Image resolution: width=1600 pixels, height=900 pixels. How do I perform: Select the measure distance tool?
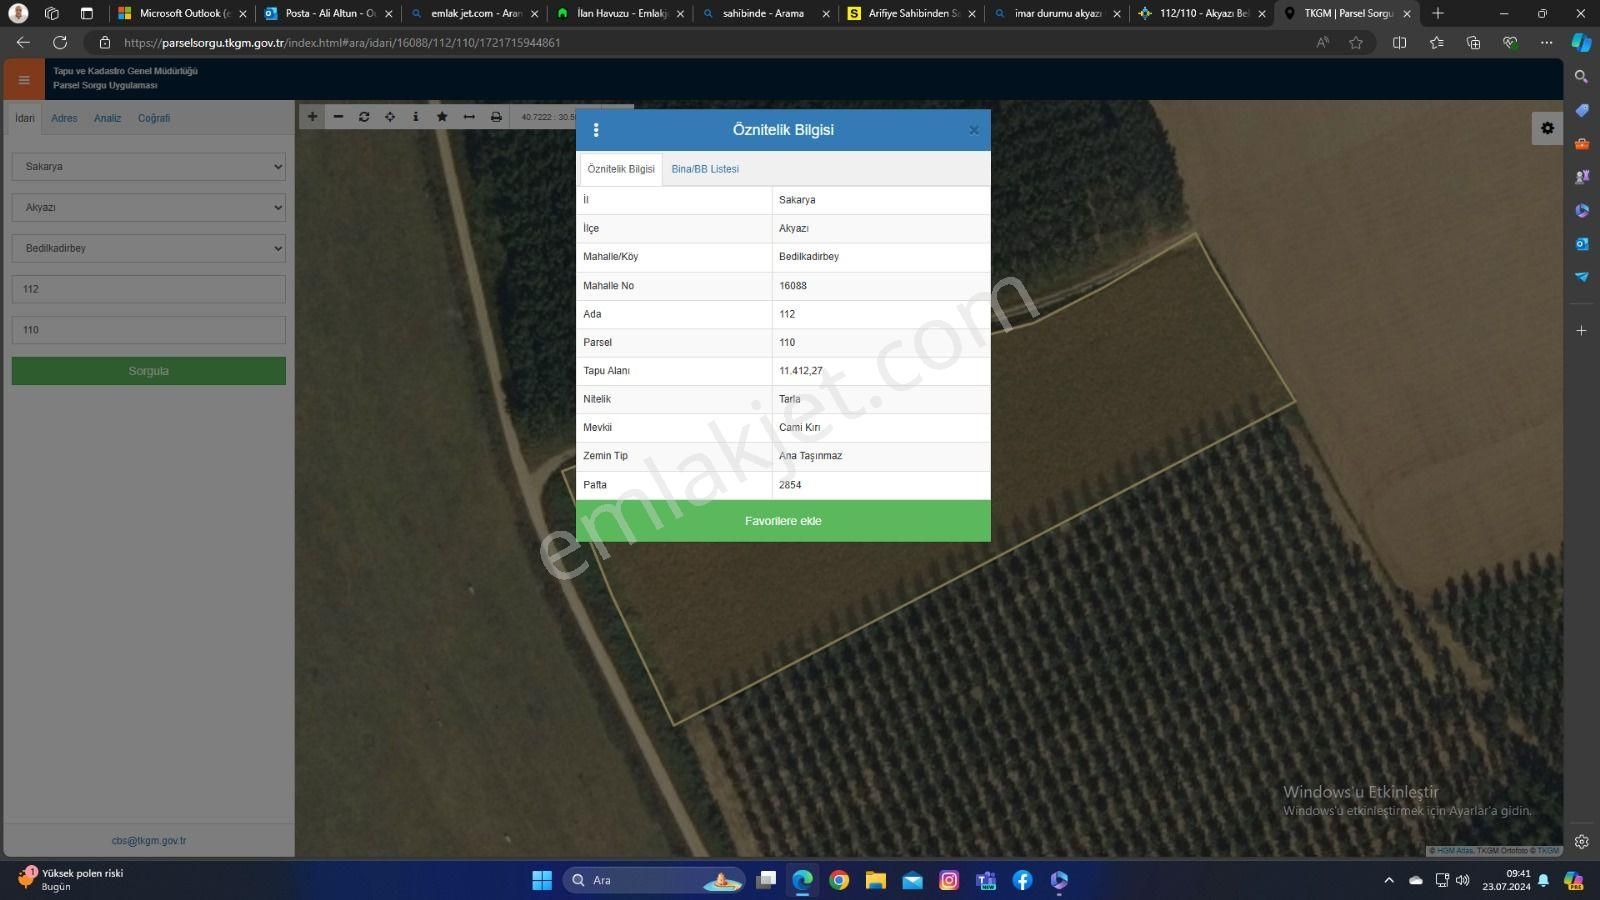[469, 117]
